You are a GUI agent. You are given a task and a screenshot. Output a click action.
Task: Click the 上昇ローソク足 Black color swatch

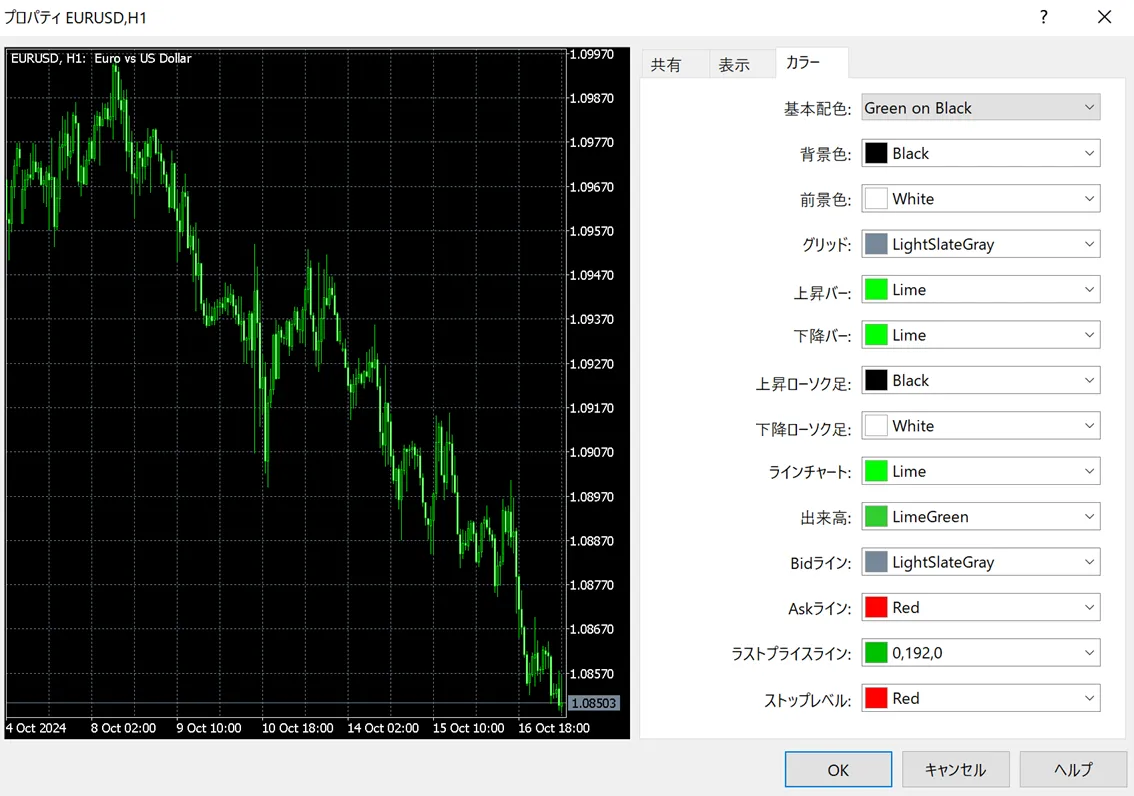click(x=876, y=381)
